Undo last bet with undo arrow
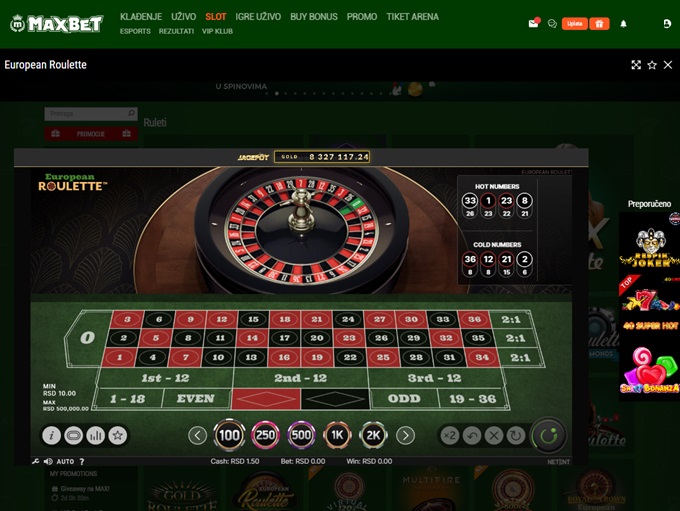This screenshot has height=511, width=680. click(x=472, y=436)
